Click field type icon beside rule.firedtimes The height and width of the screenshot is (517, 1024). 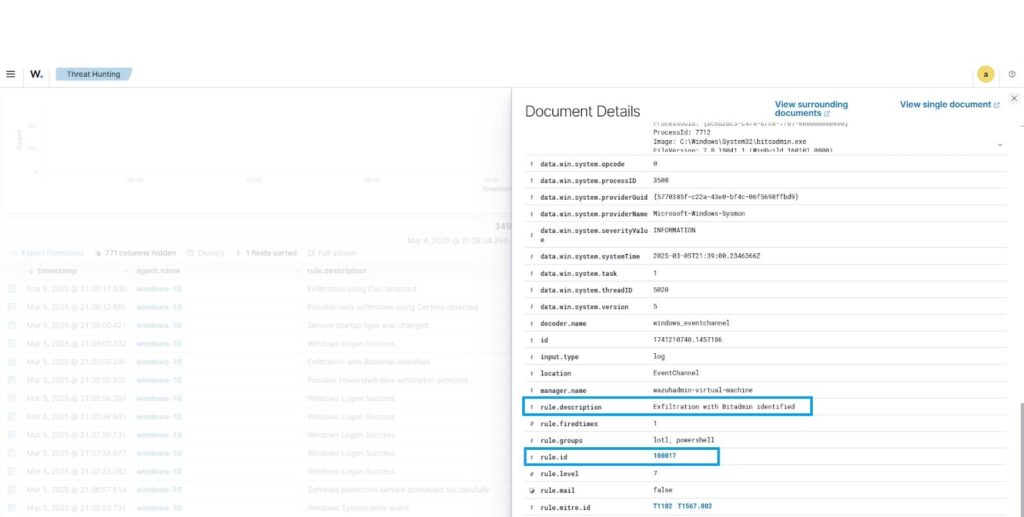click(531, 423)
